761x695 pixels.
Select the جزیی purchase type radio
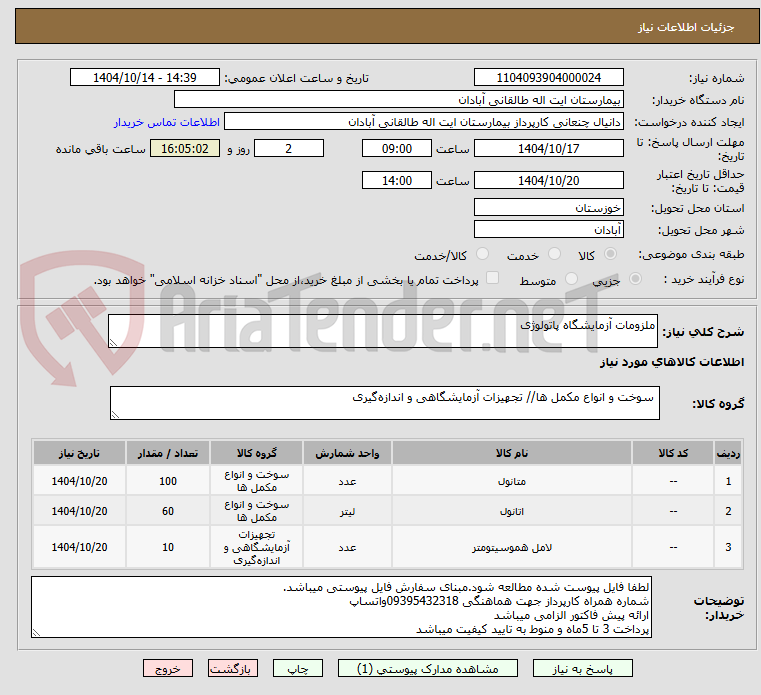[x=635, y=279]
